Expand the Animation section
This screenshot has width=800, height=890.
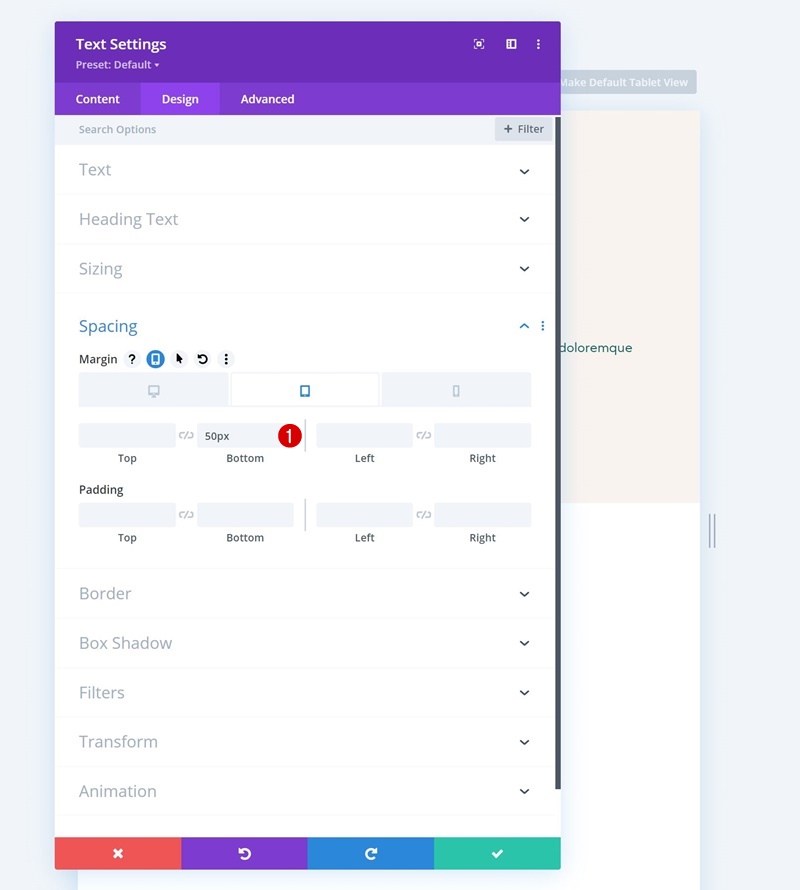304,791
